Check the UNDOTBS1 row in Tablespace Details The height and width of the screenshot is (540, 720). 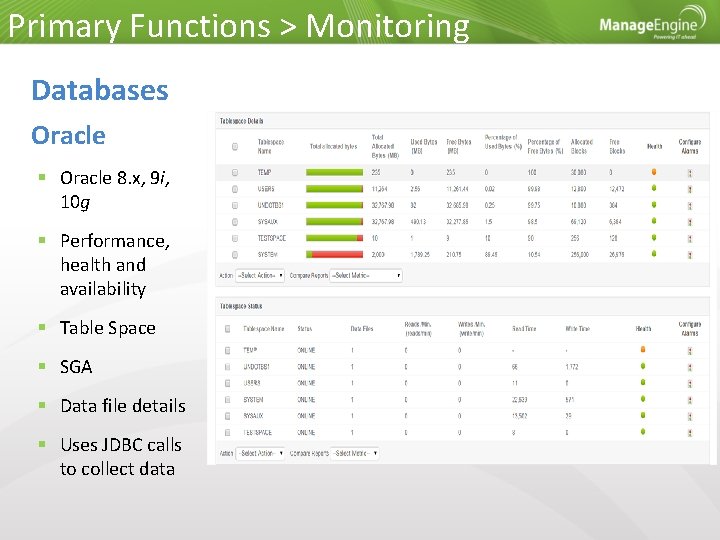point(235,205)
